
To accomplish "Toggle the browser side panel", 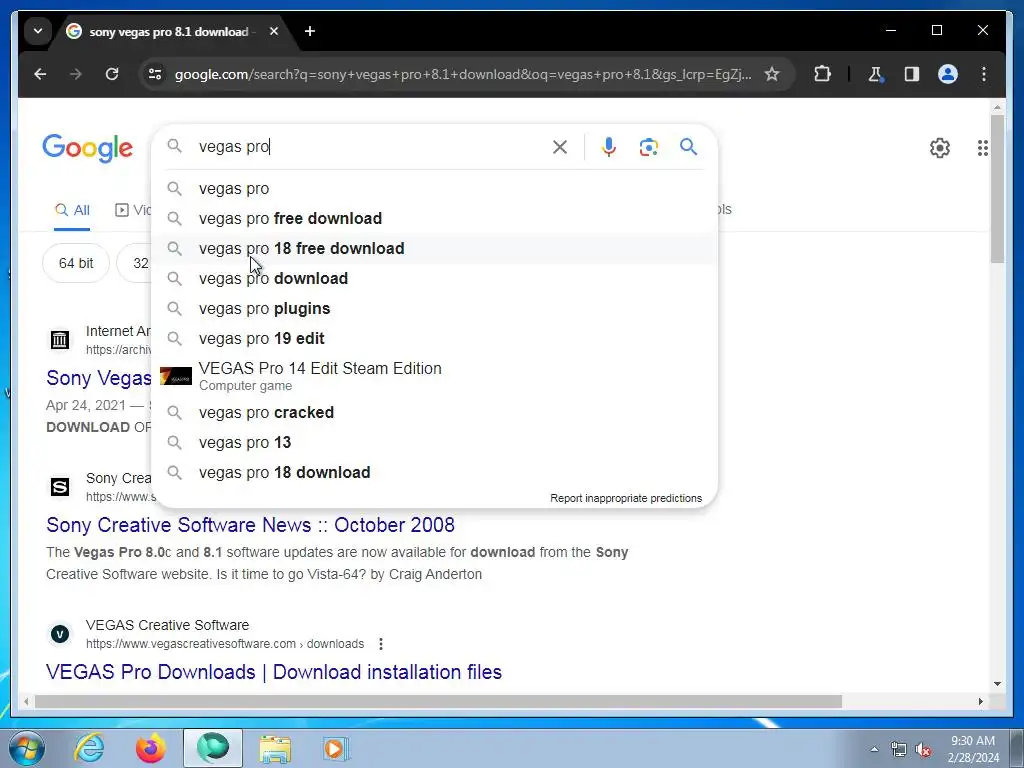I will coord(912,74).
